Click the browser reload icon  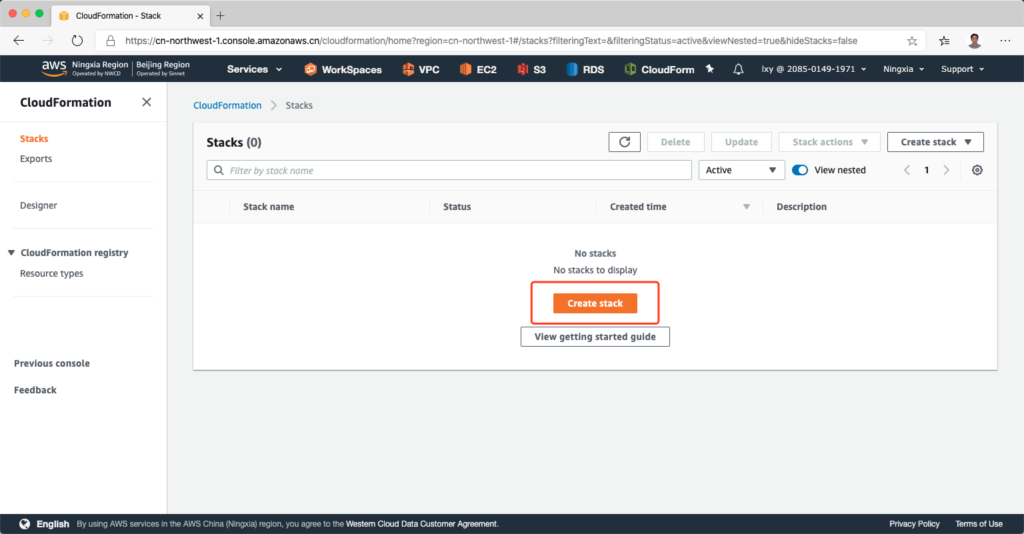click(77, 41)
